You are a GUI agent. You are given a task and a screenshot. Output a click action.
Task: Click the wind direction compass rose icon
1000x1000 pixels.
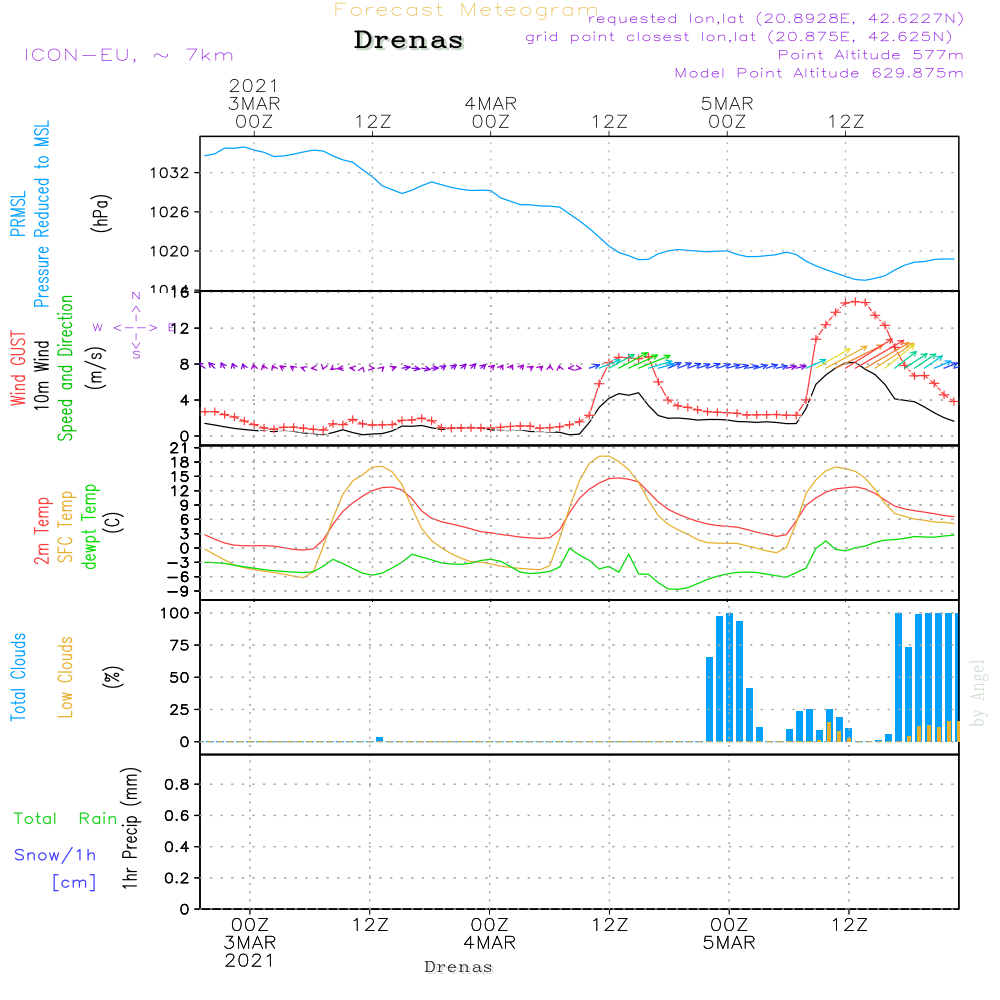click(x=135, y=327)
